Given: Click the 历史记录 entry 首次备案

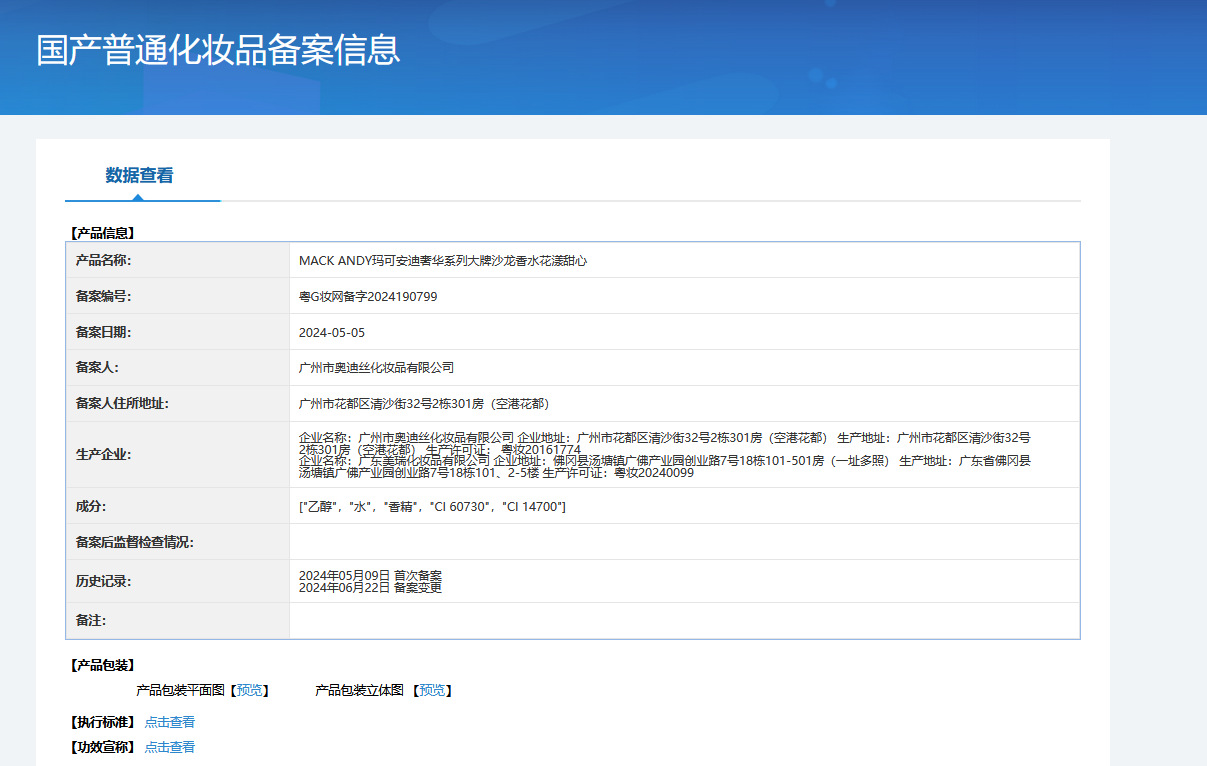Looking at the screenshot, I should click(370, 576).
